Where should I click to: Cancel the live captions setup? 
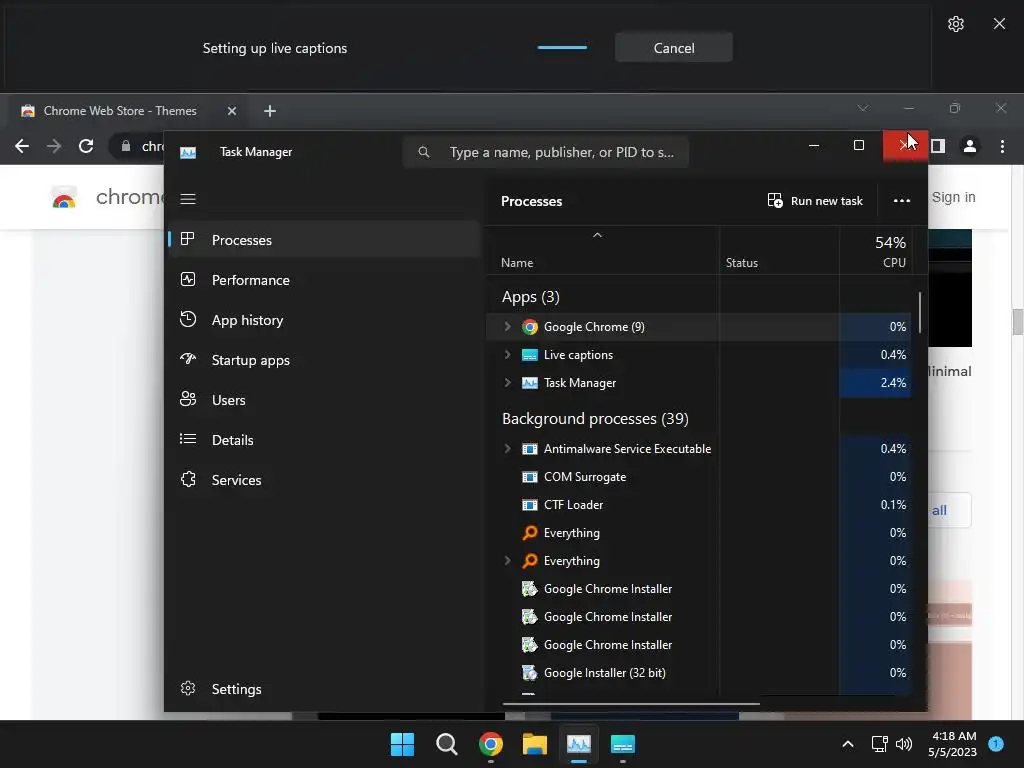coord(673,48)
